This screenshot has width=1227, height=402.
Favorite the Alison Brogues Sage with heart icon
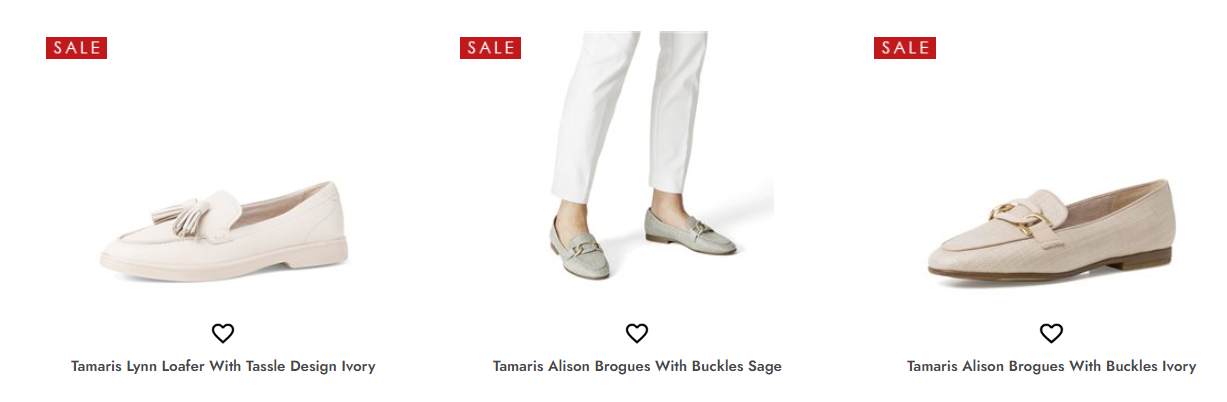[x=637, y=334]
